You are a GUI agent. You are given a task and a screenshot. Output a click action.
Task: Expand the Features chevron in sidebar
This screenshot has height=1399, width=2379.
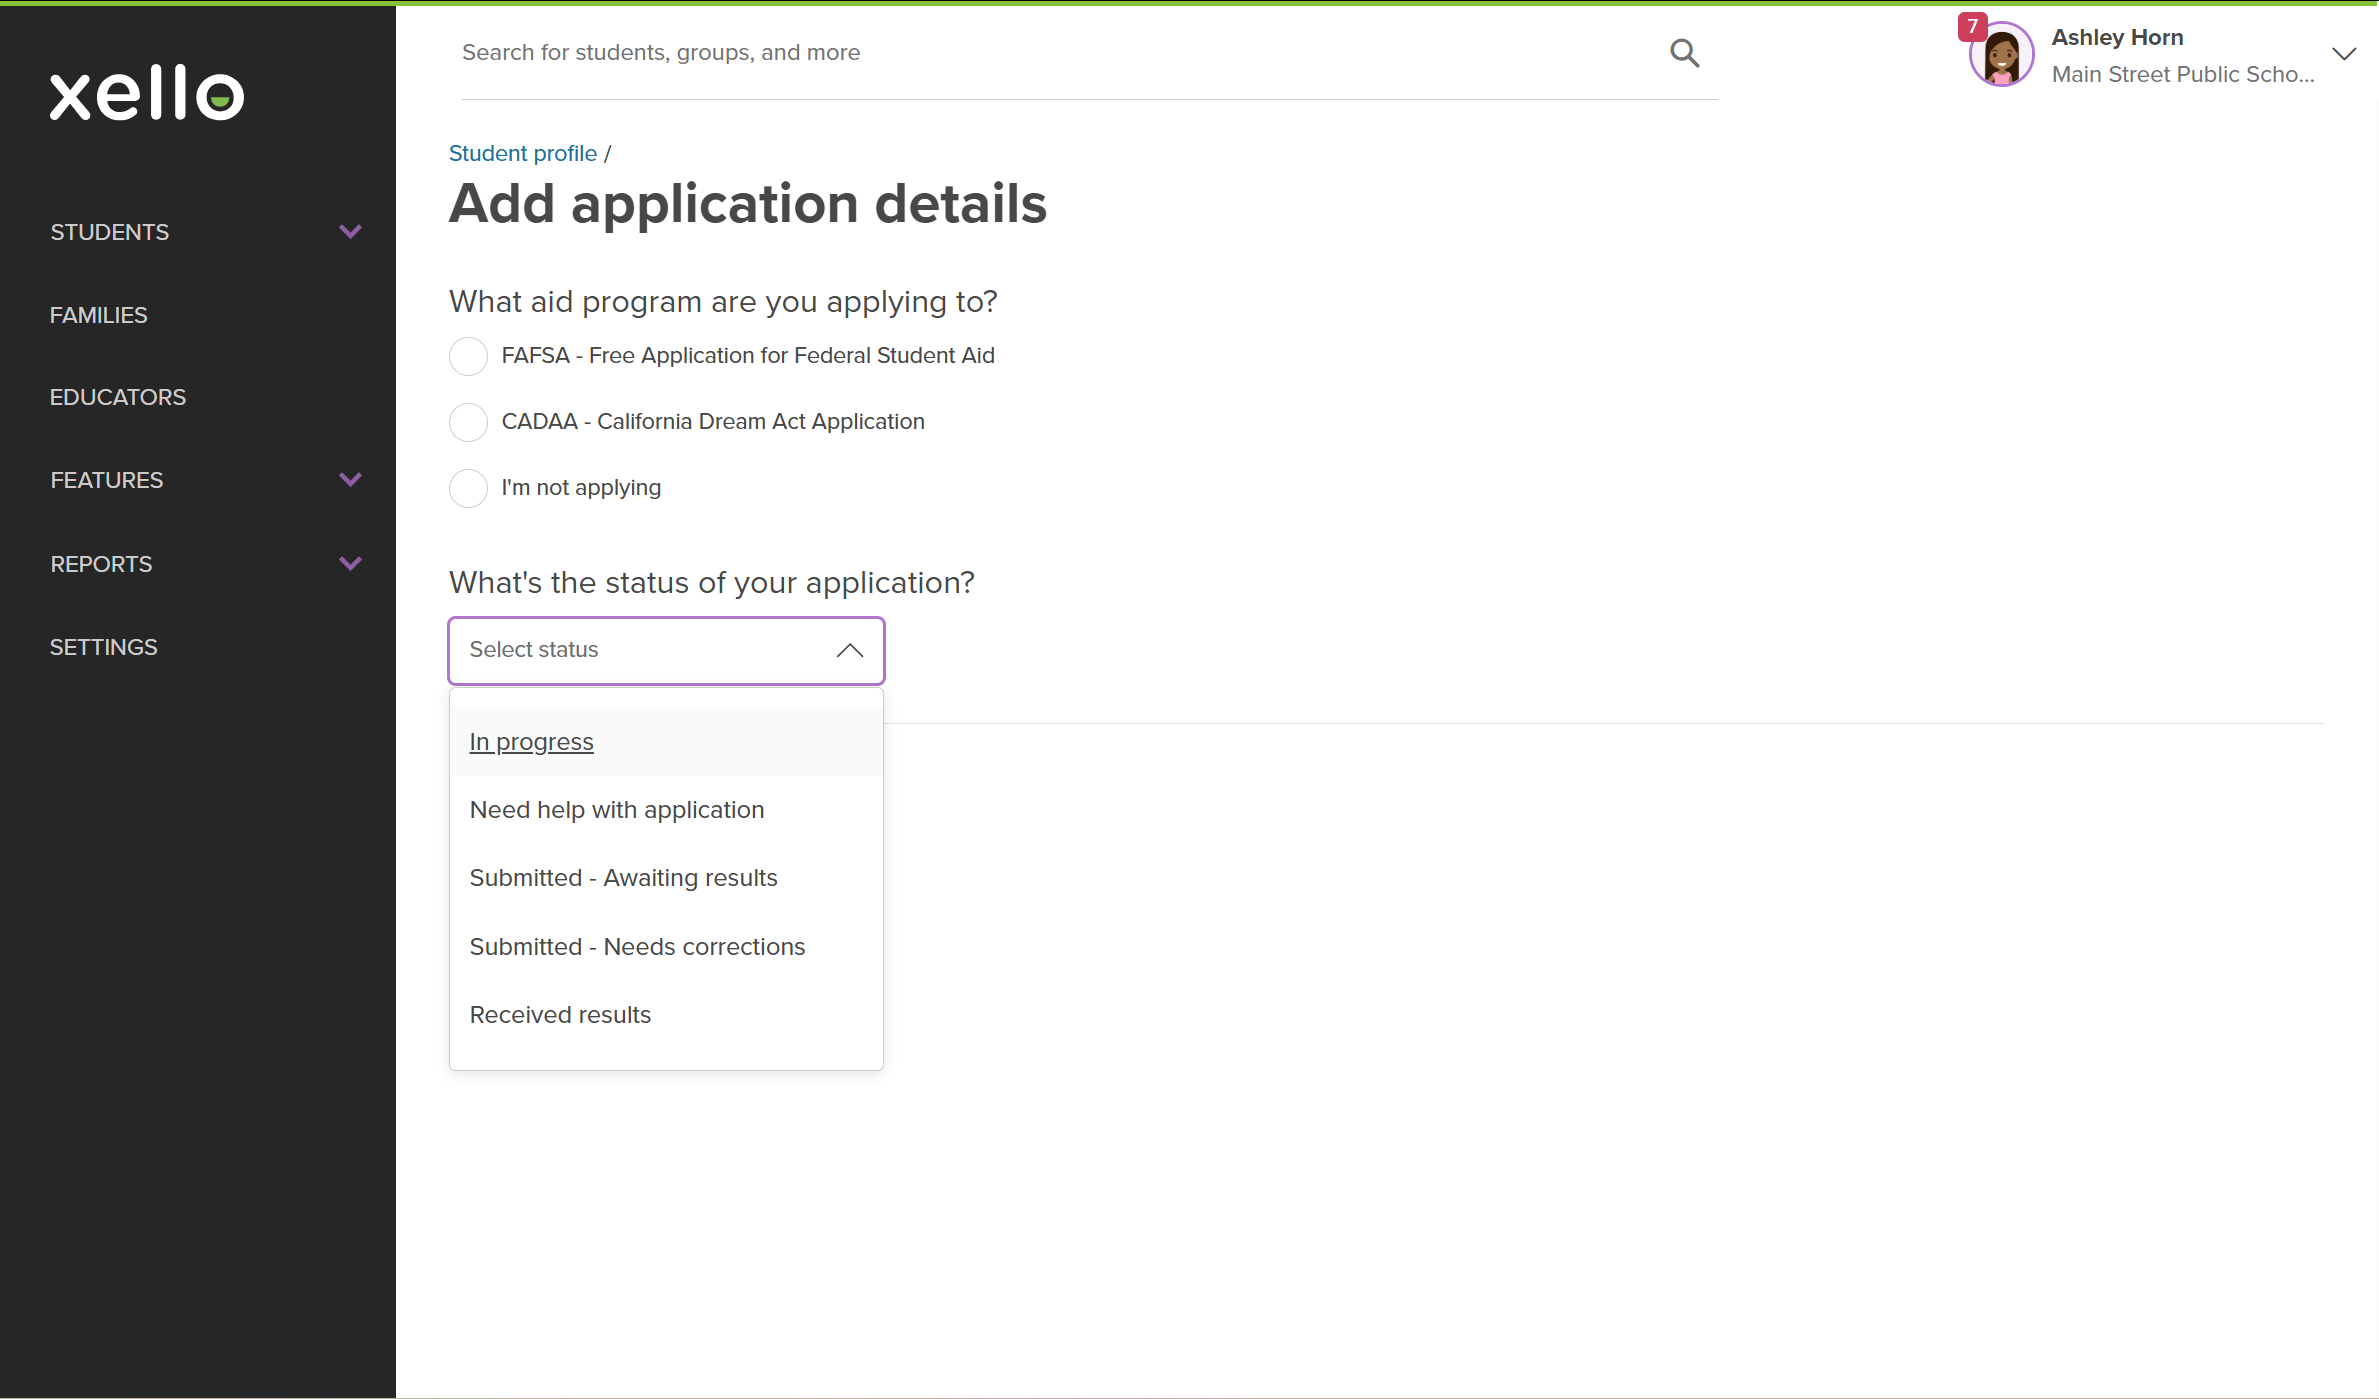[350, 480]
